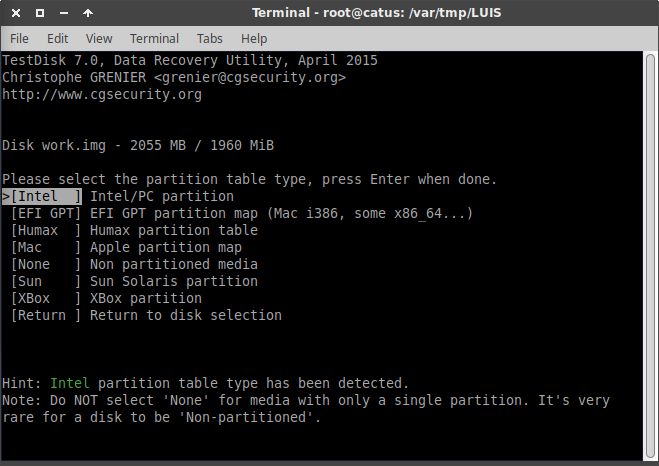The width and height of the screenshot is (659, 466).
Task: Click the shade (up arrow) window icon
Action: point(88,14)
